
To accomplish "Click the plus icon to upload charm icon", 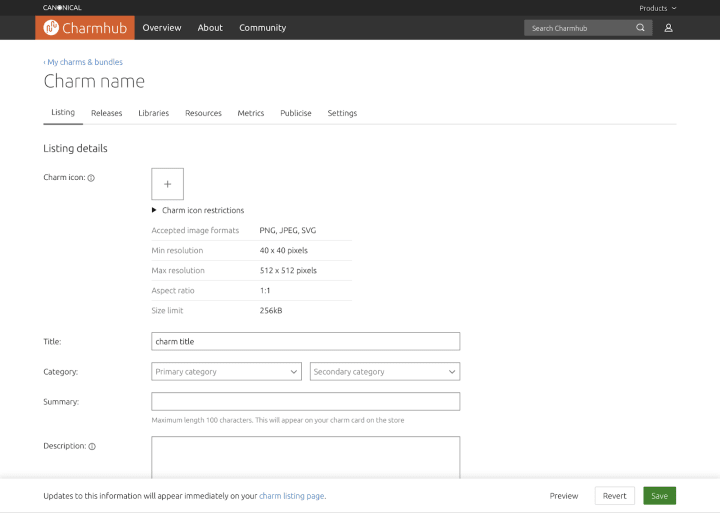I will tap(168, 184).
